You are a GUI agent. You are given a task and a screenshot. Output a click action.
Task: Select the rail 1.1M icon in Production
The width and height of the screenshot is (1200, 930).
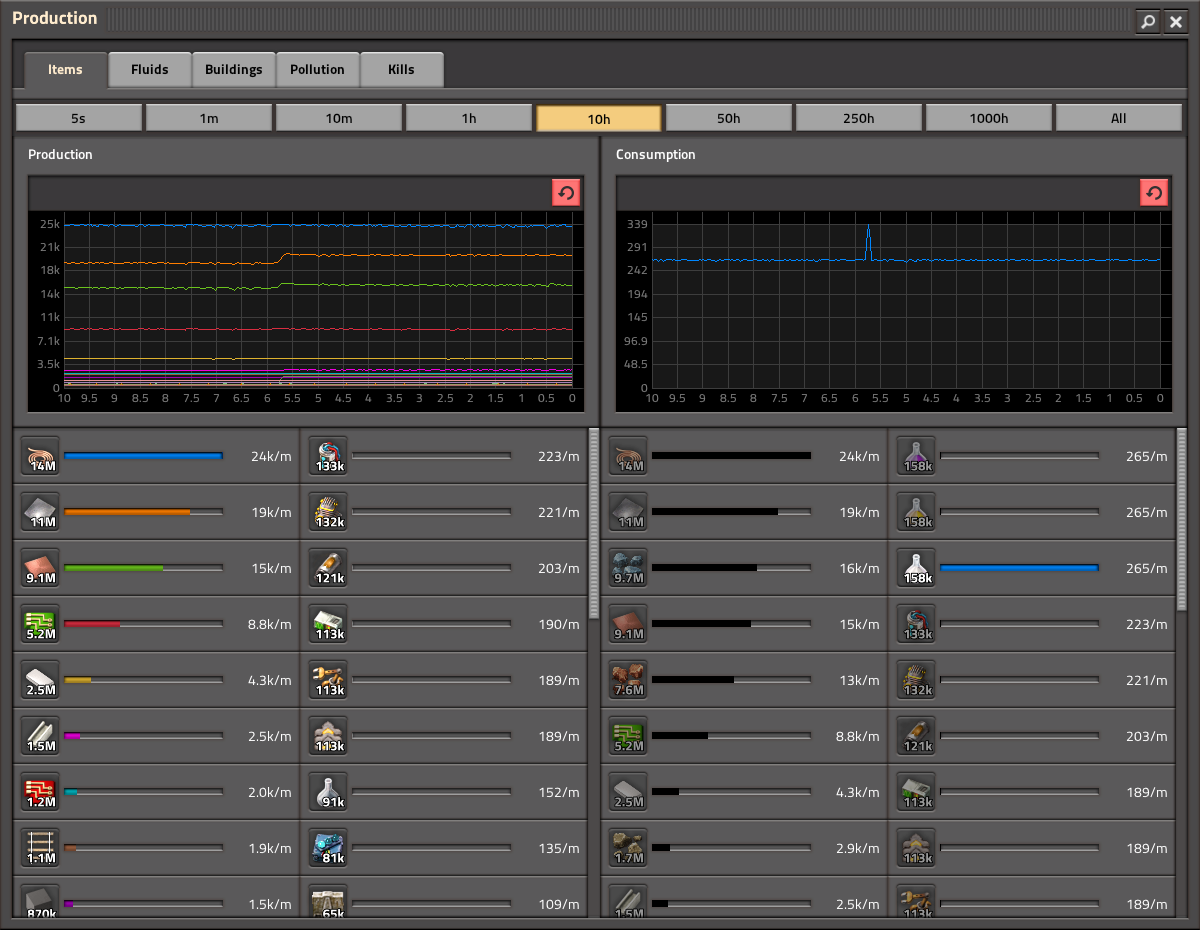point(42,848)
